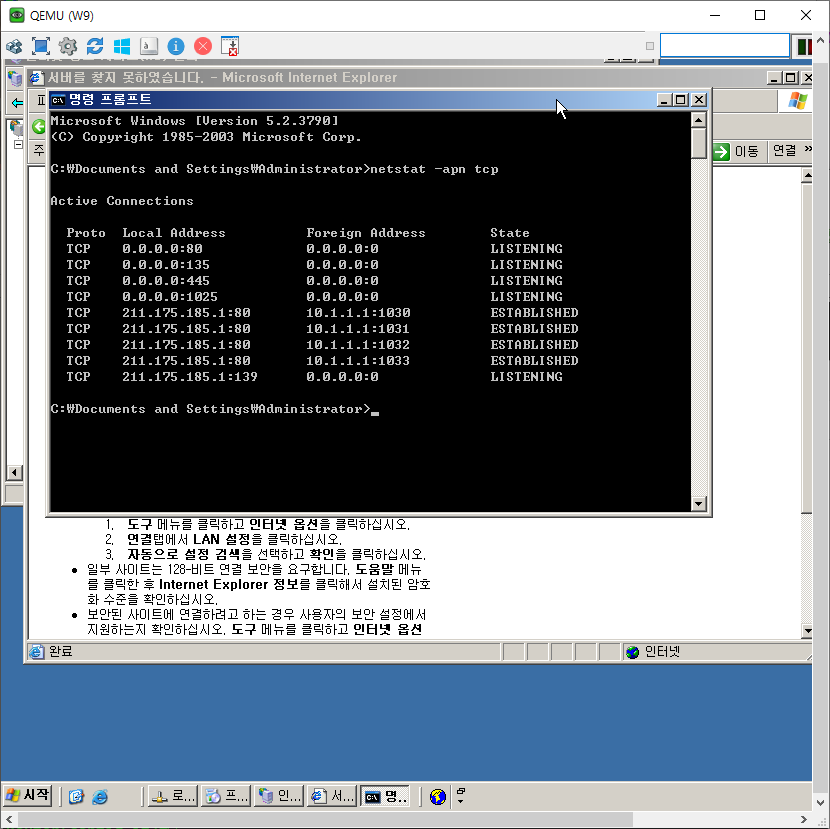Screen dimensions: 830x829
Task: Switch to the 인... taskbar button
Action: click(279, 796)
